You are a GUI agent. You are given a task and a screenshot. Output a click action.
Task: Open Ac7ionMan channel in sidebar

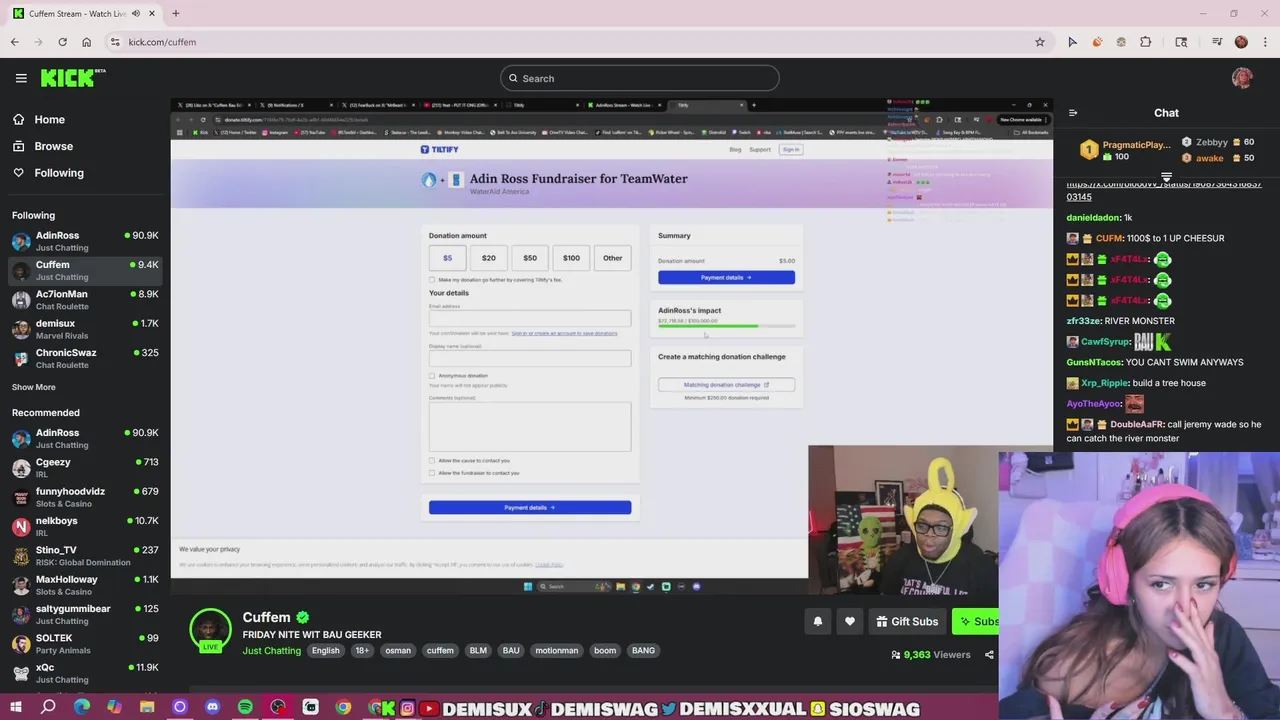point(85,300)
